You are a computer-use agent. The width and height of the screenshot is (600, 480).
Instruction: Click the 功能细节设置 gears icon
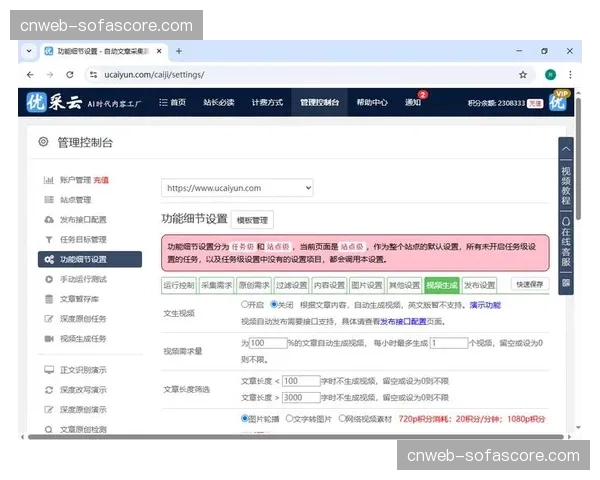[49, 260]
